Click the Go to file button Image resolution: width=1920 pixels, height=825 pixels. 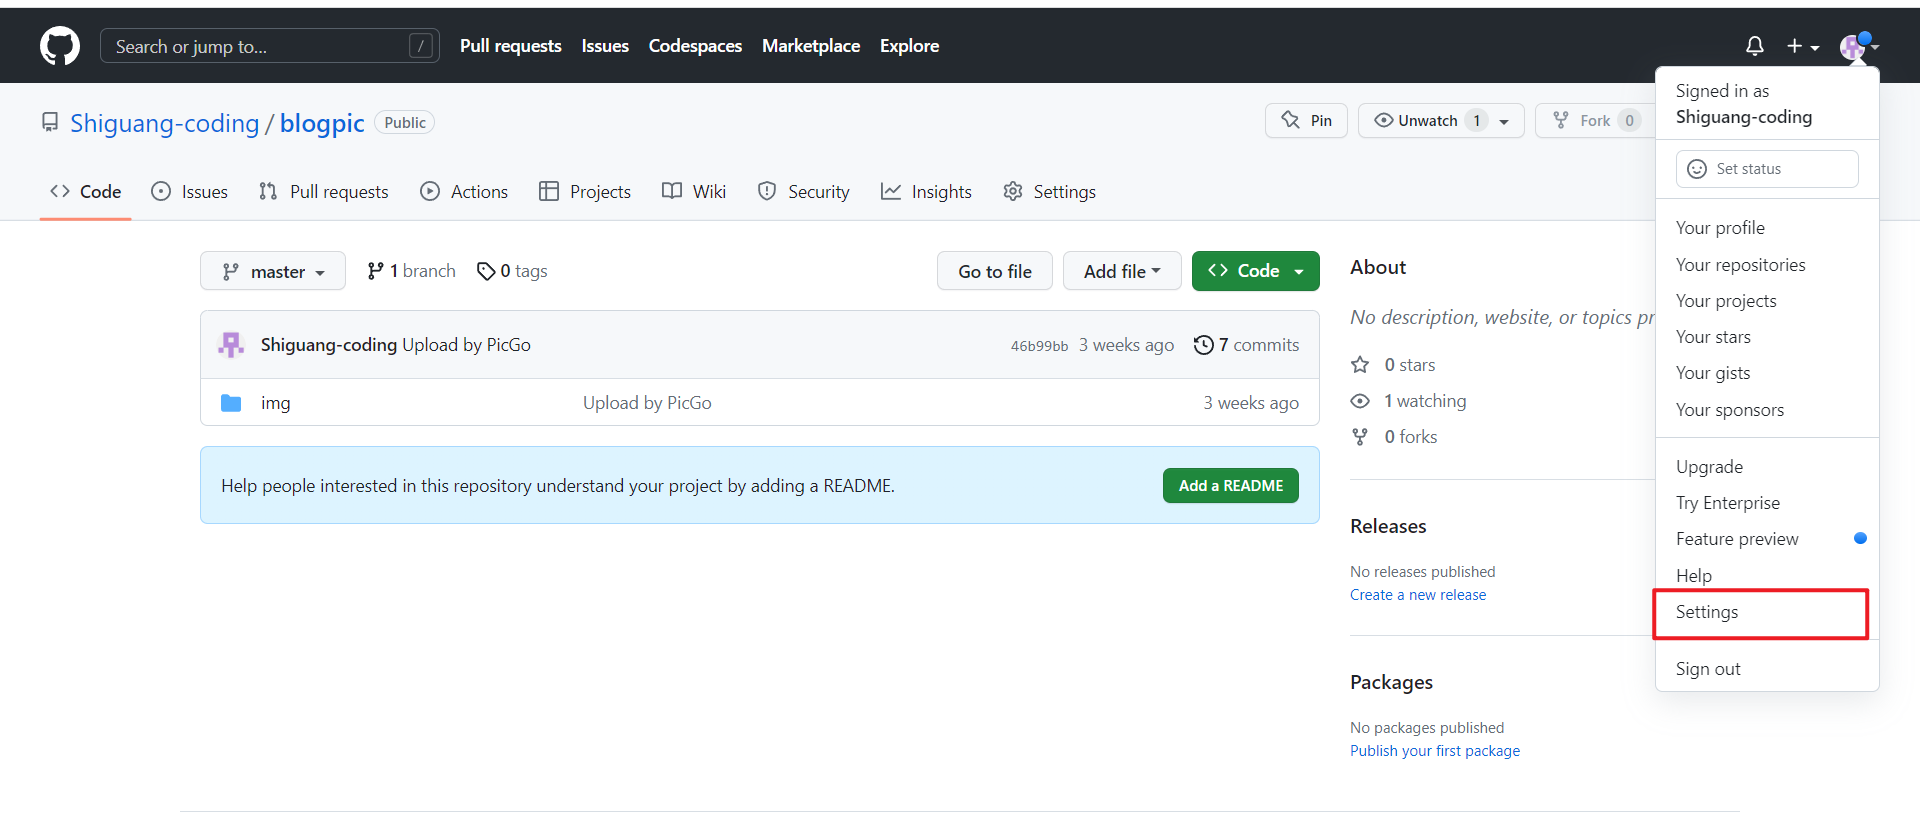[995, 271]
